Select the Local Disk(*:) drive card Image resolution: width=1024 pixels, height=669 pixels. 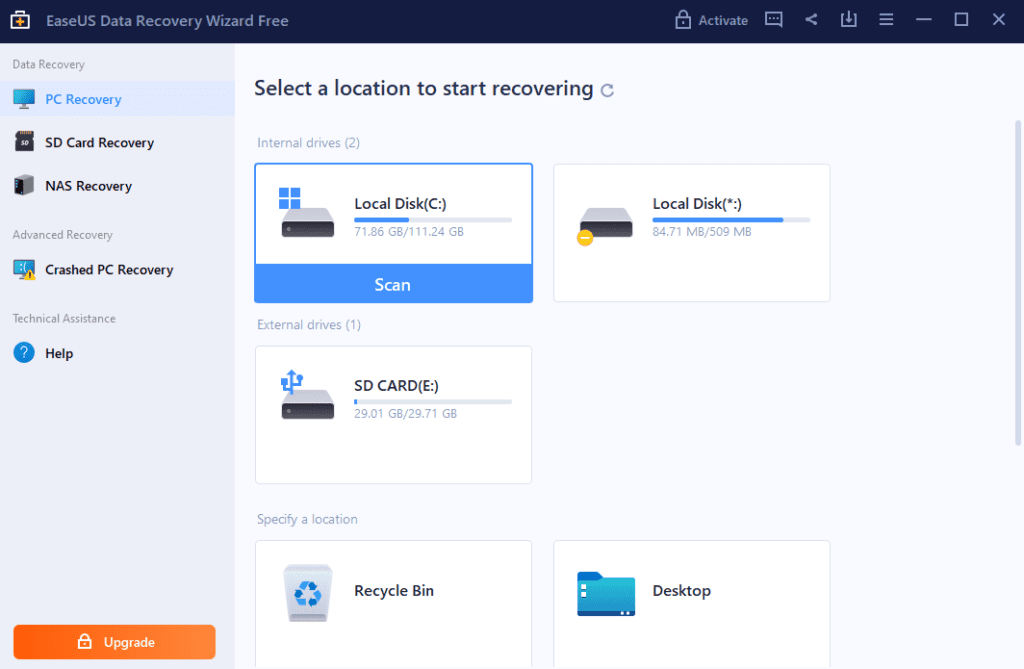pos(691,232)
